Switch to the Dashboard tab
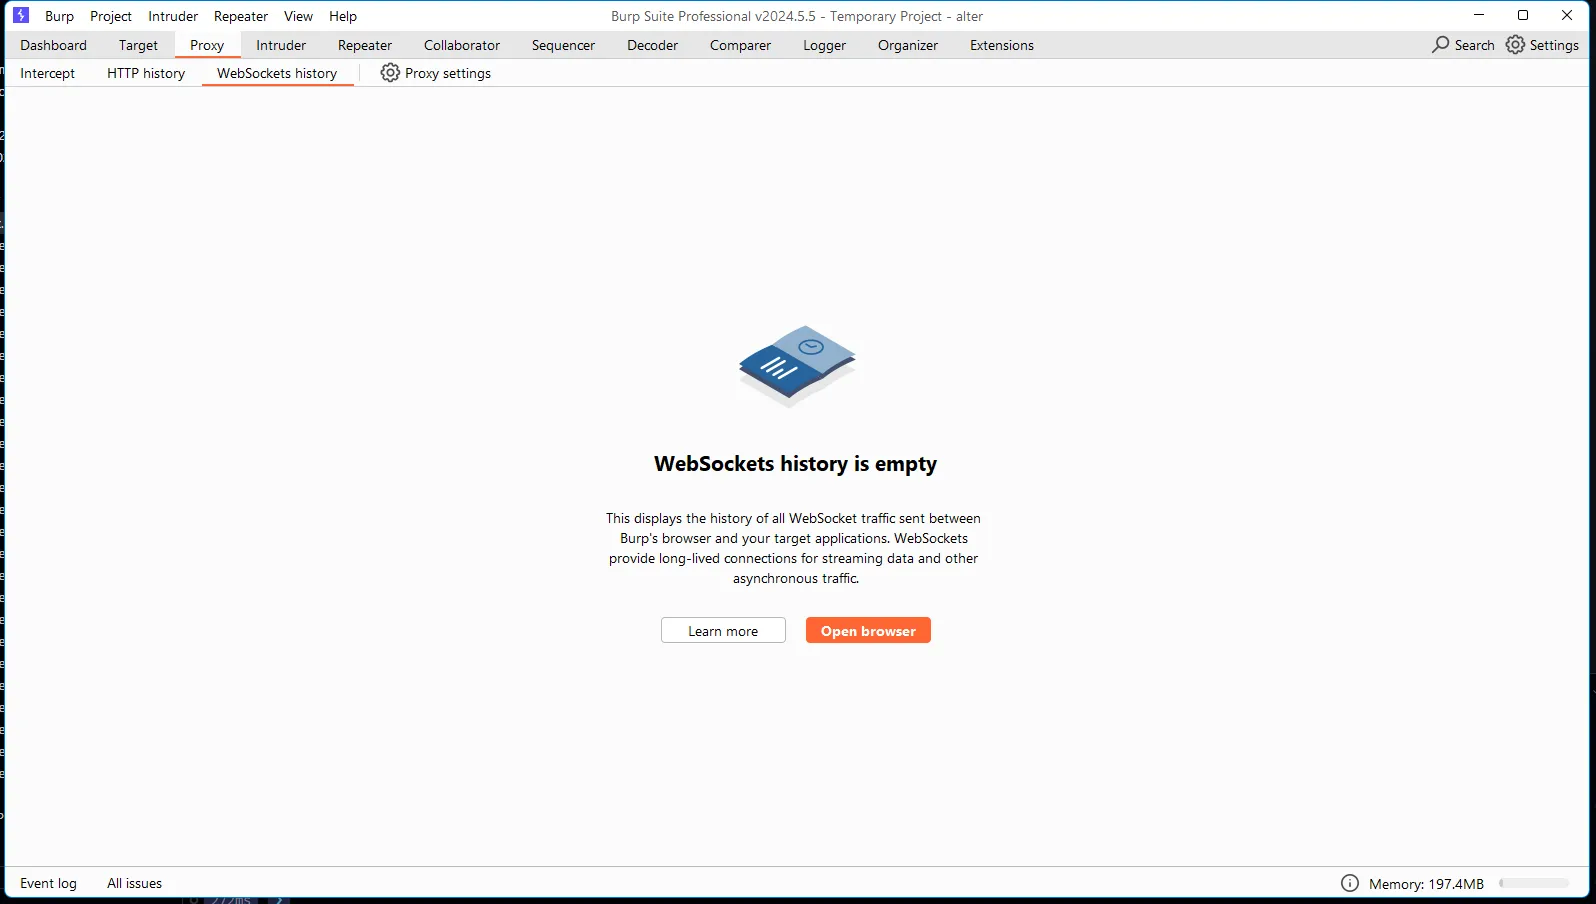 (x=53, y=45)
